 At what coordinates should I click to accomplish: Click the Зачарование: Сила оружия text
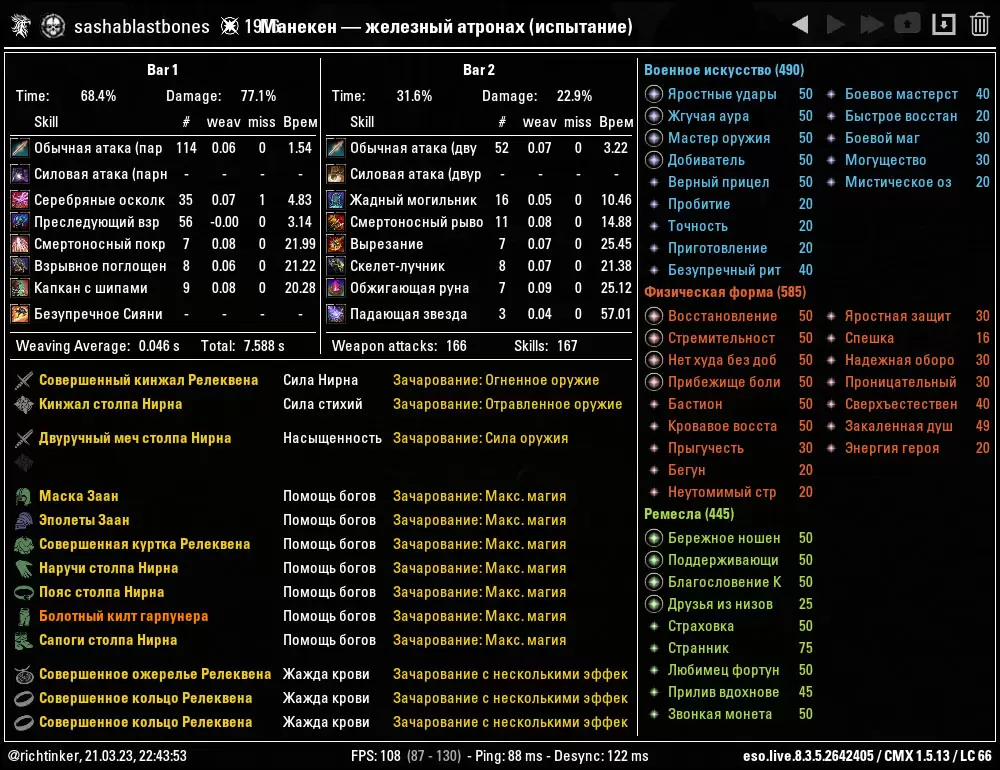tap(480, 438)
